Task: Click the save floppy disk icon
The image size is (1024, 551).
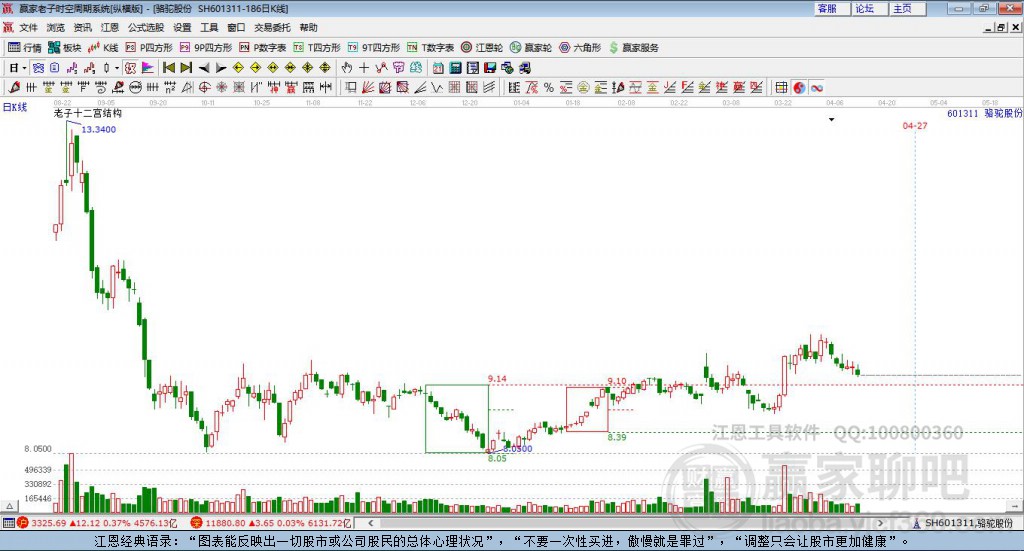Action: (x=490, y=68)
